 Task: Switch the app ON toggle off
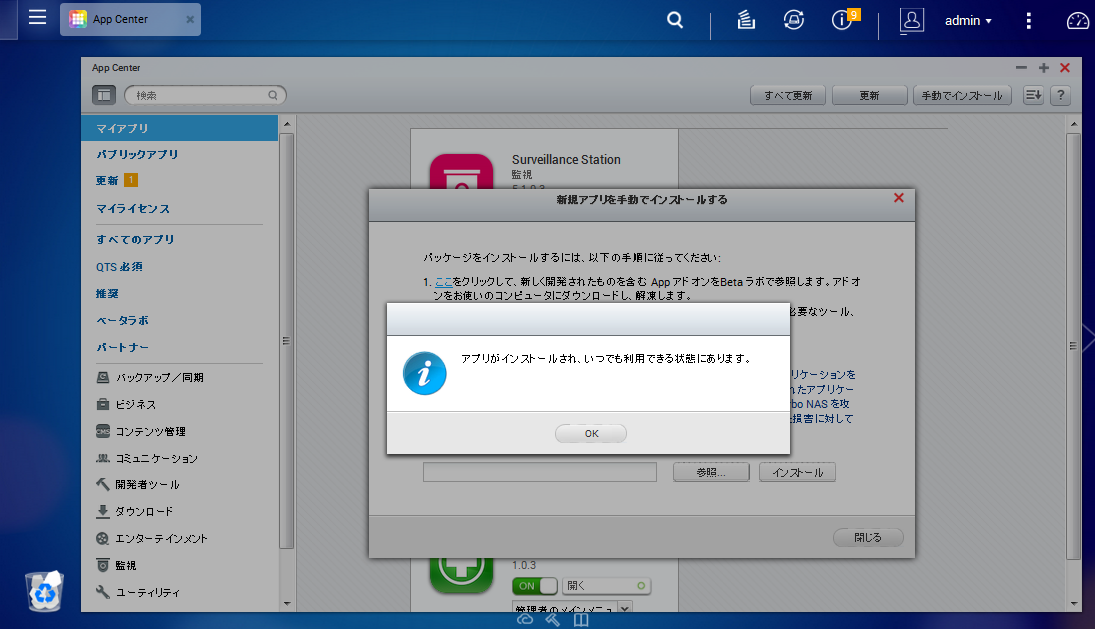tap(534, 586)
